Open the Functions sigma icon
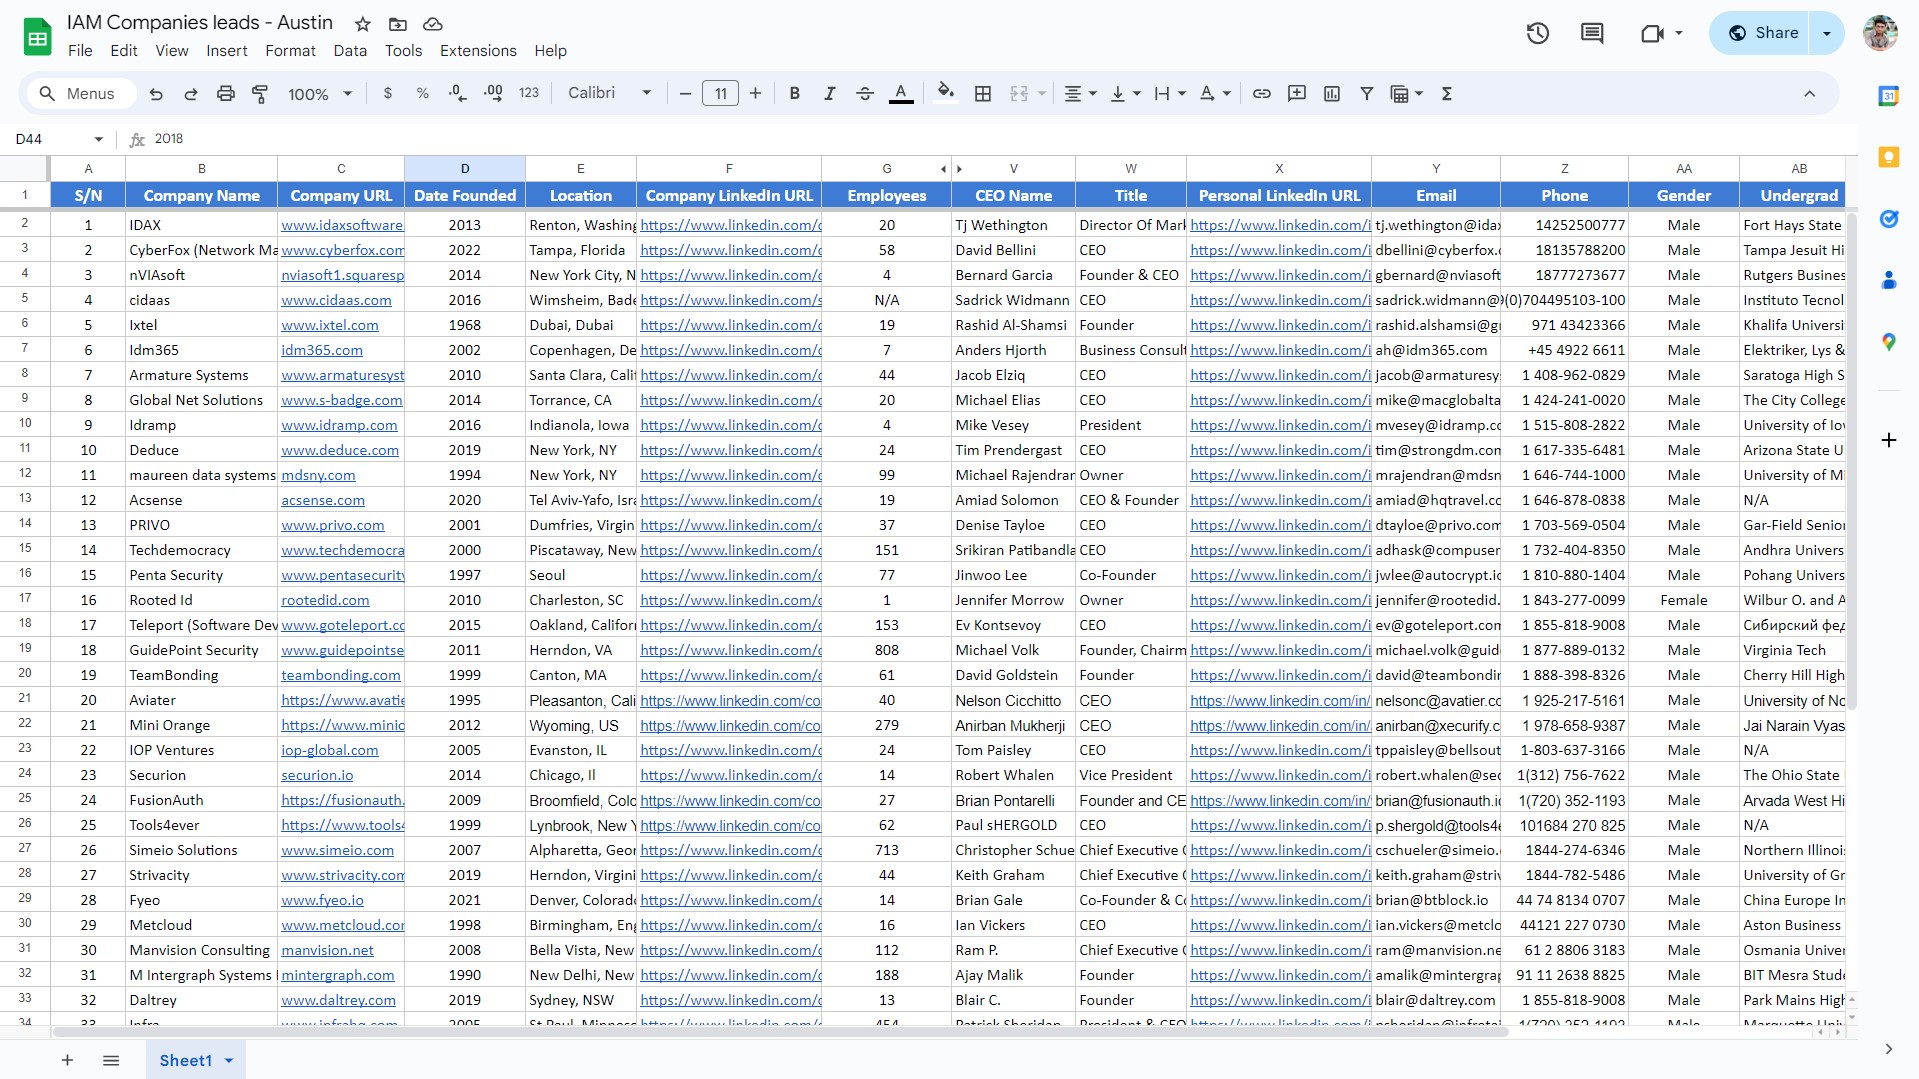1919x1079 pixels. pos(1446,94)
